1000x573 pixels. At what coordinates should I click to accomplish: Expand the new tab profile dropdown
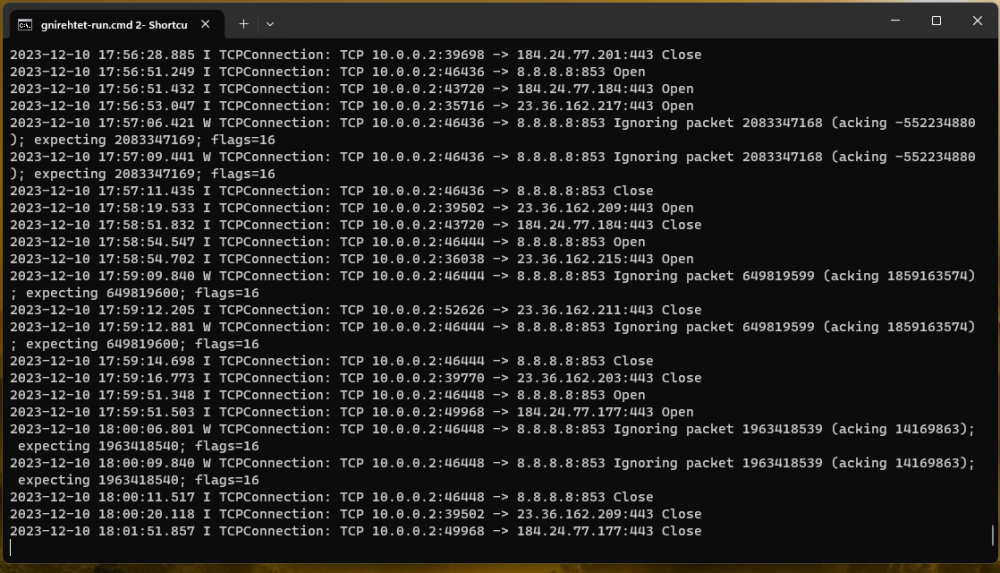pyautogui.click(x=270, y=22)
